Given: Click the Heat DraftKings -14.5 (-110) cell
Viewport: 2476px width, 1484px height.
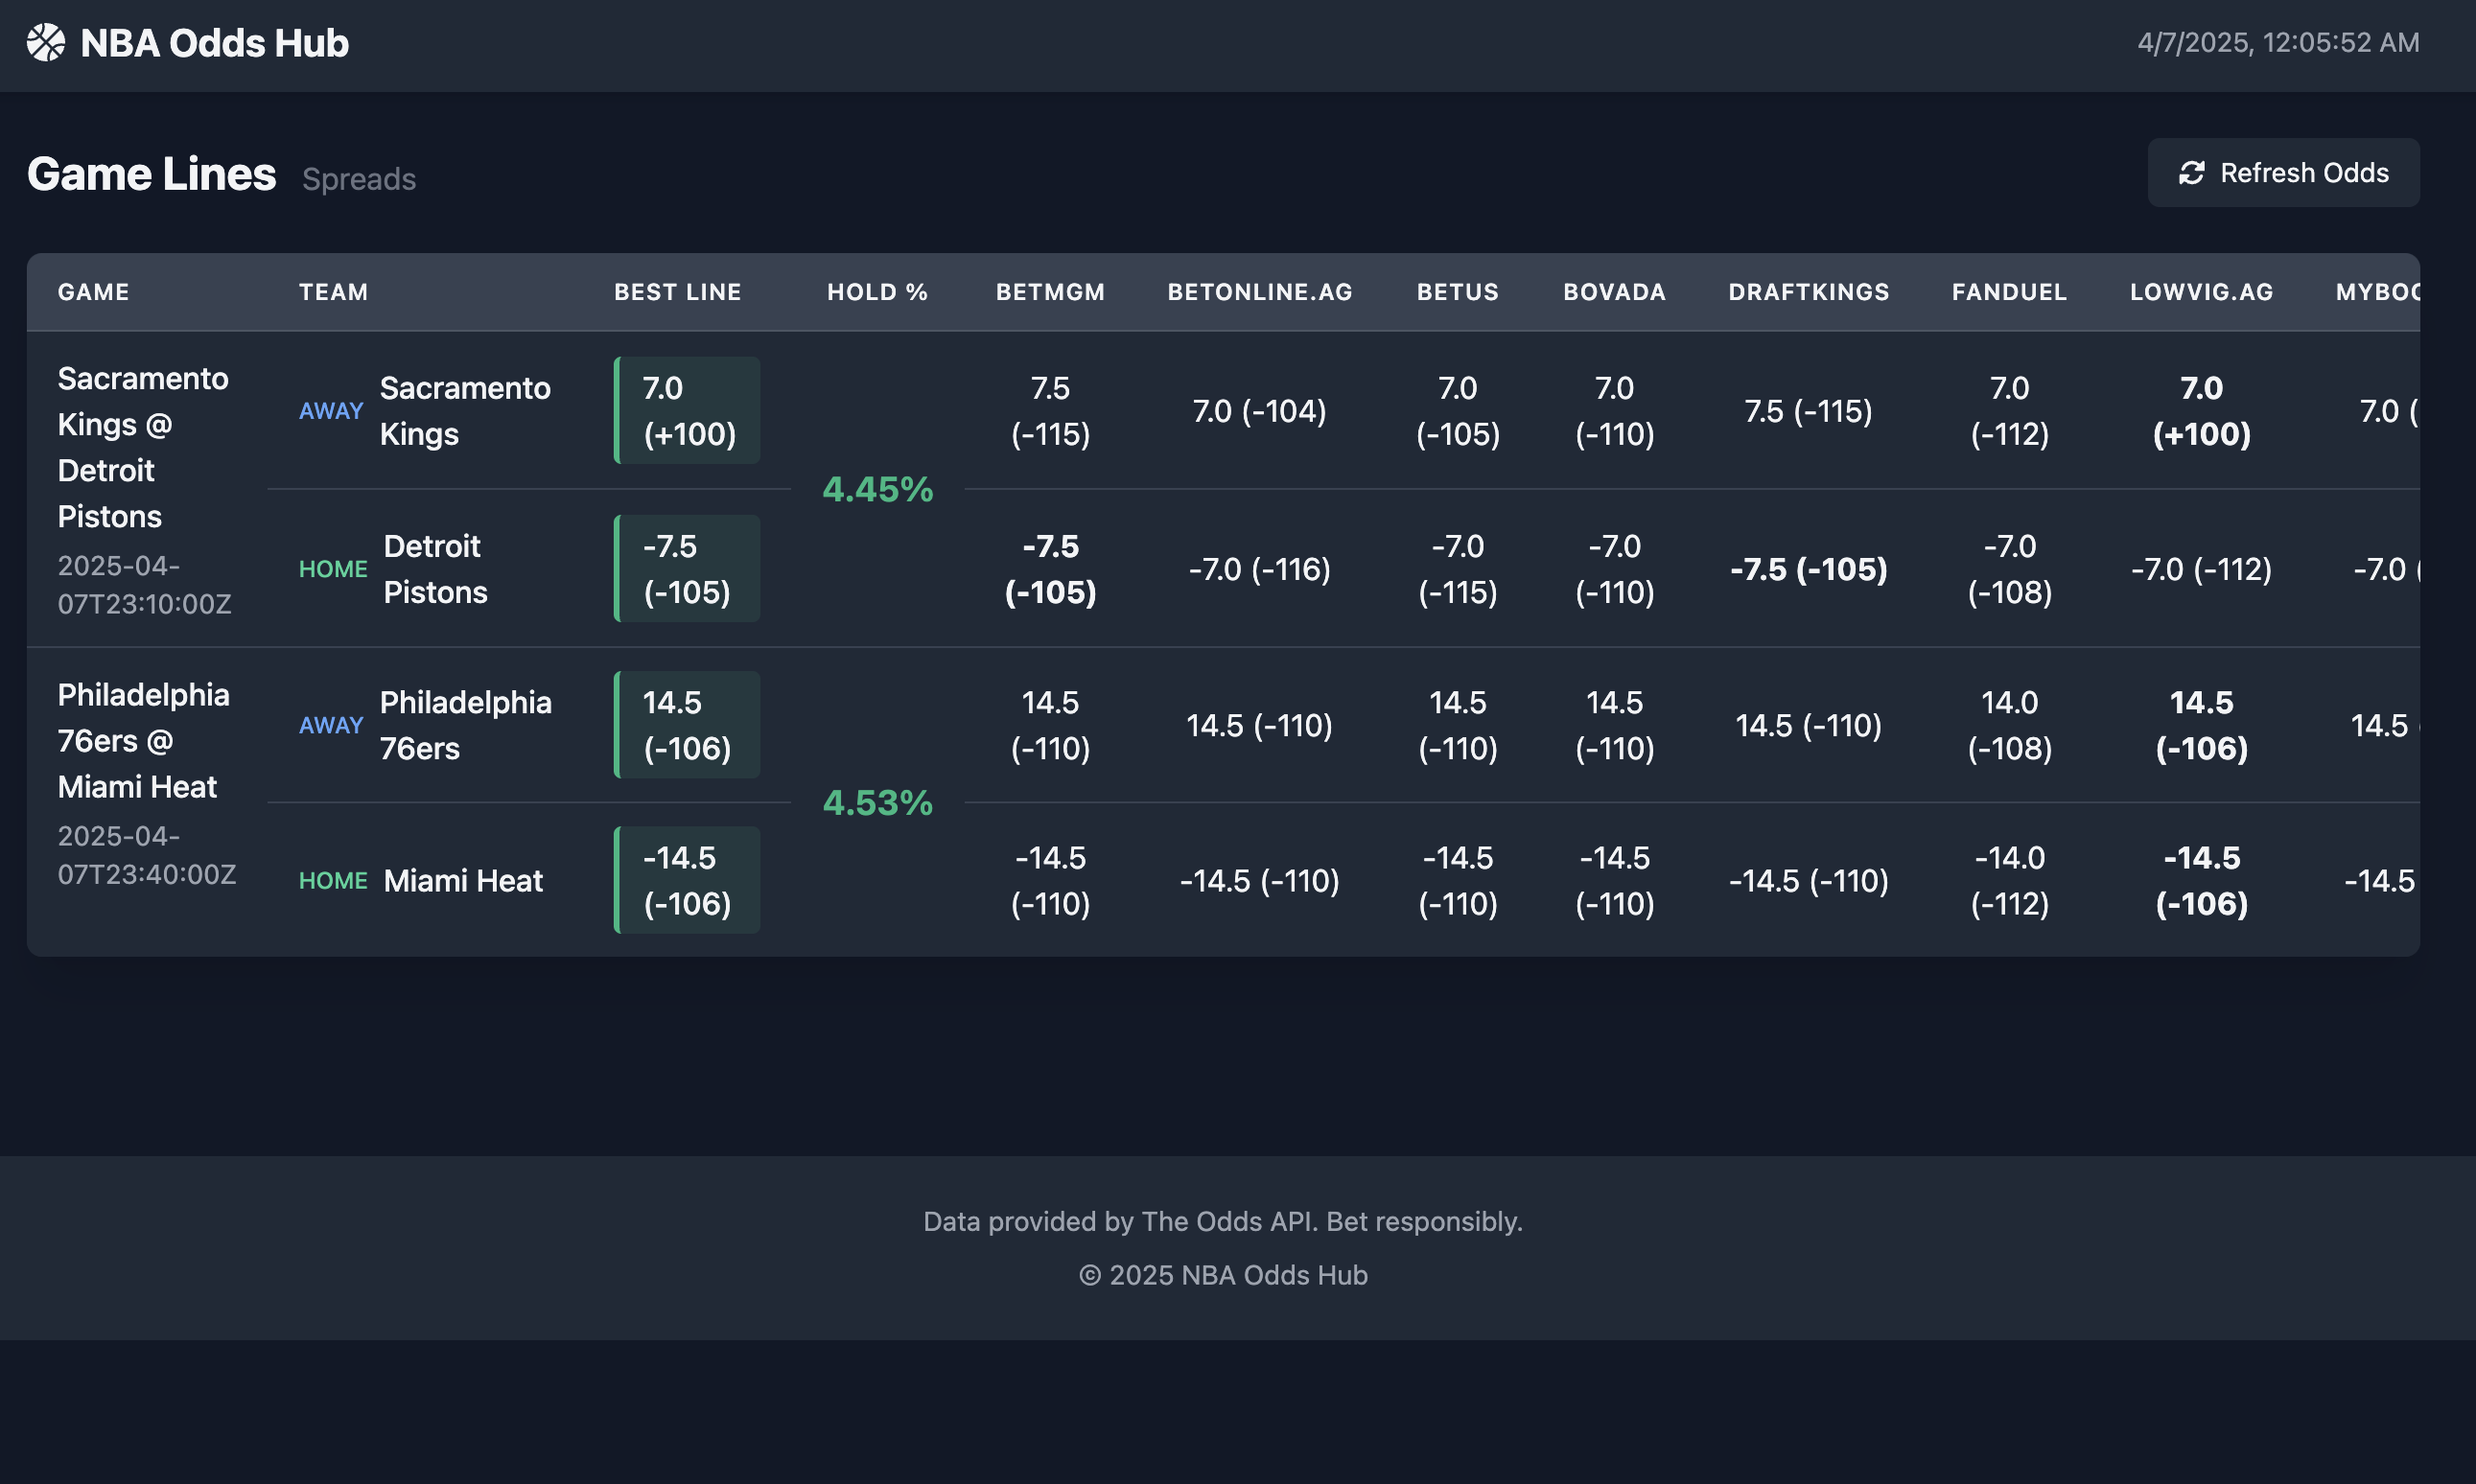Looking at the screenshot, I should tap(1808, 880).
